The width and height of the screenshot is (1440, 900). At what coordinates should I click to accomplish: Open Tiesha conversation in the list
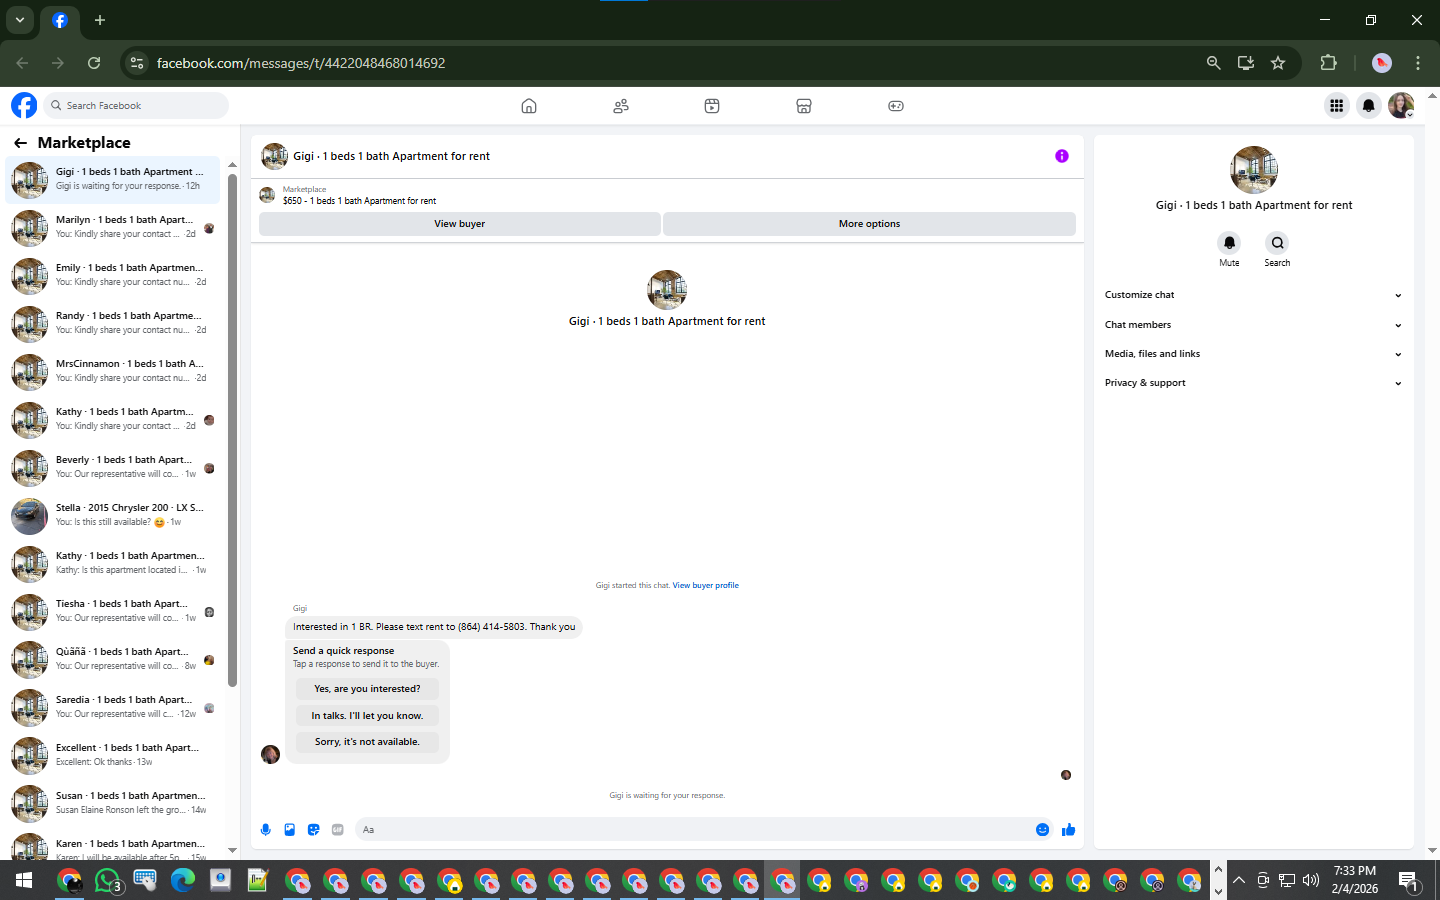tap(113, 611)
